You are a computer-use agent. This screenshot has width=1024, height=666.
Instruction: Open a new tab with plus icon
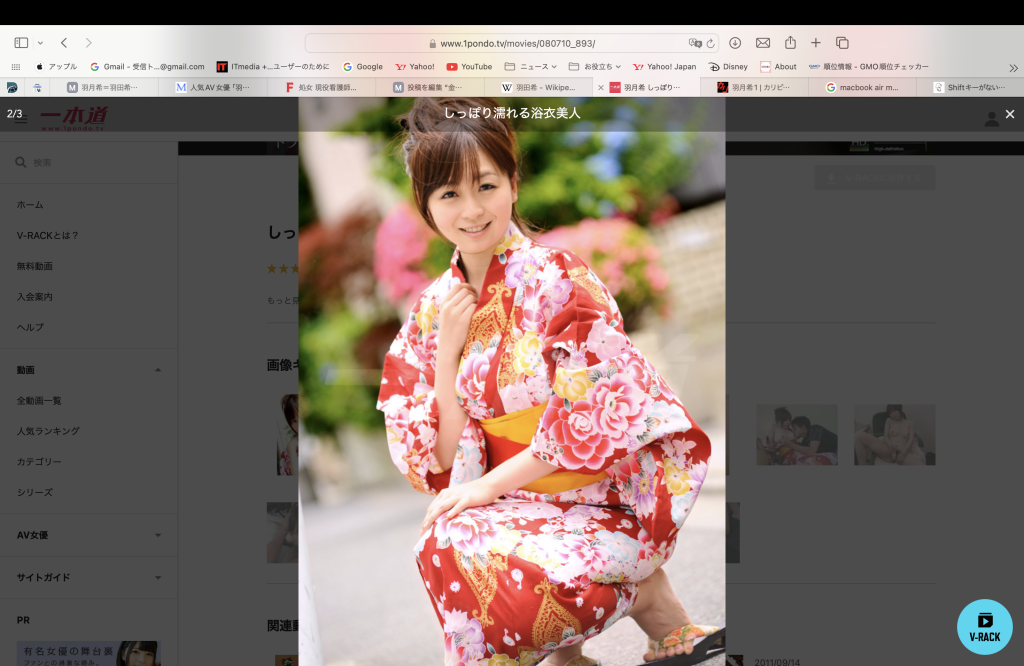click(816, 43)
